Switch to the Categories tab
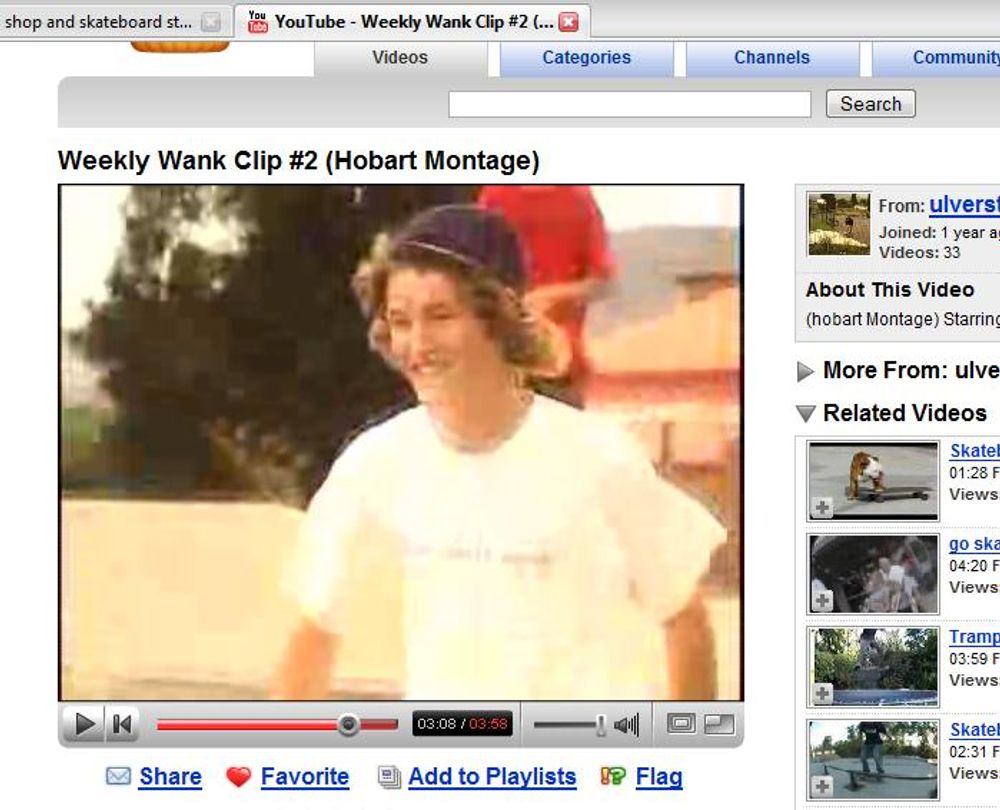Viewport: 1000px width, 810px height. click(587, 58)
